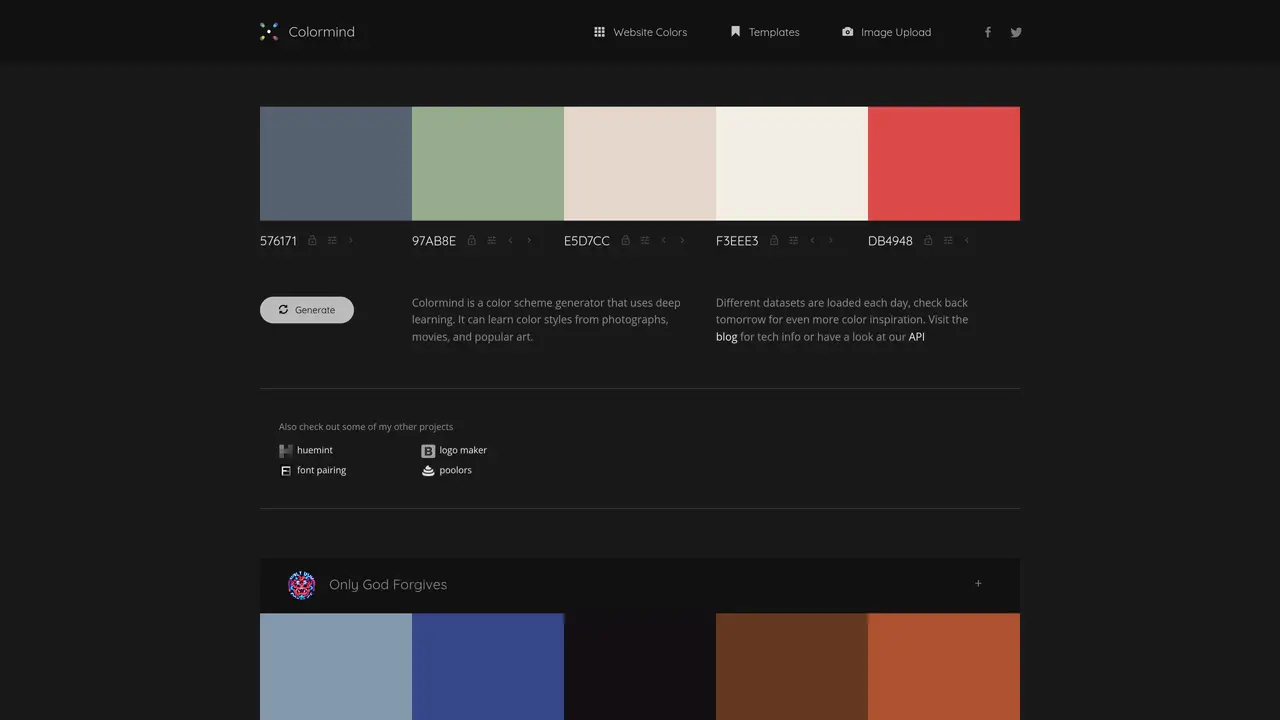Open adjust sliders for E5D7CC
The height and width of the screenshot is (720, 1280).
[x=645, y=240]
